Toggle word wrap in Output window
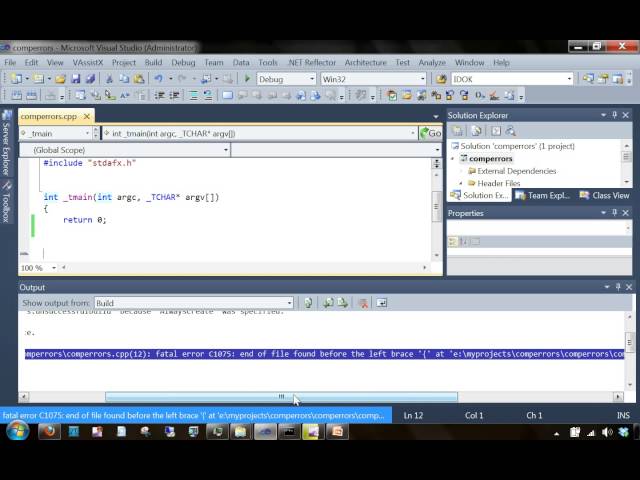Screen dimensions: 640x480 pyautogui.click(x=382, y=303)
